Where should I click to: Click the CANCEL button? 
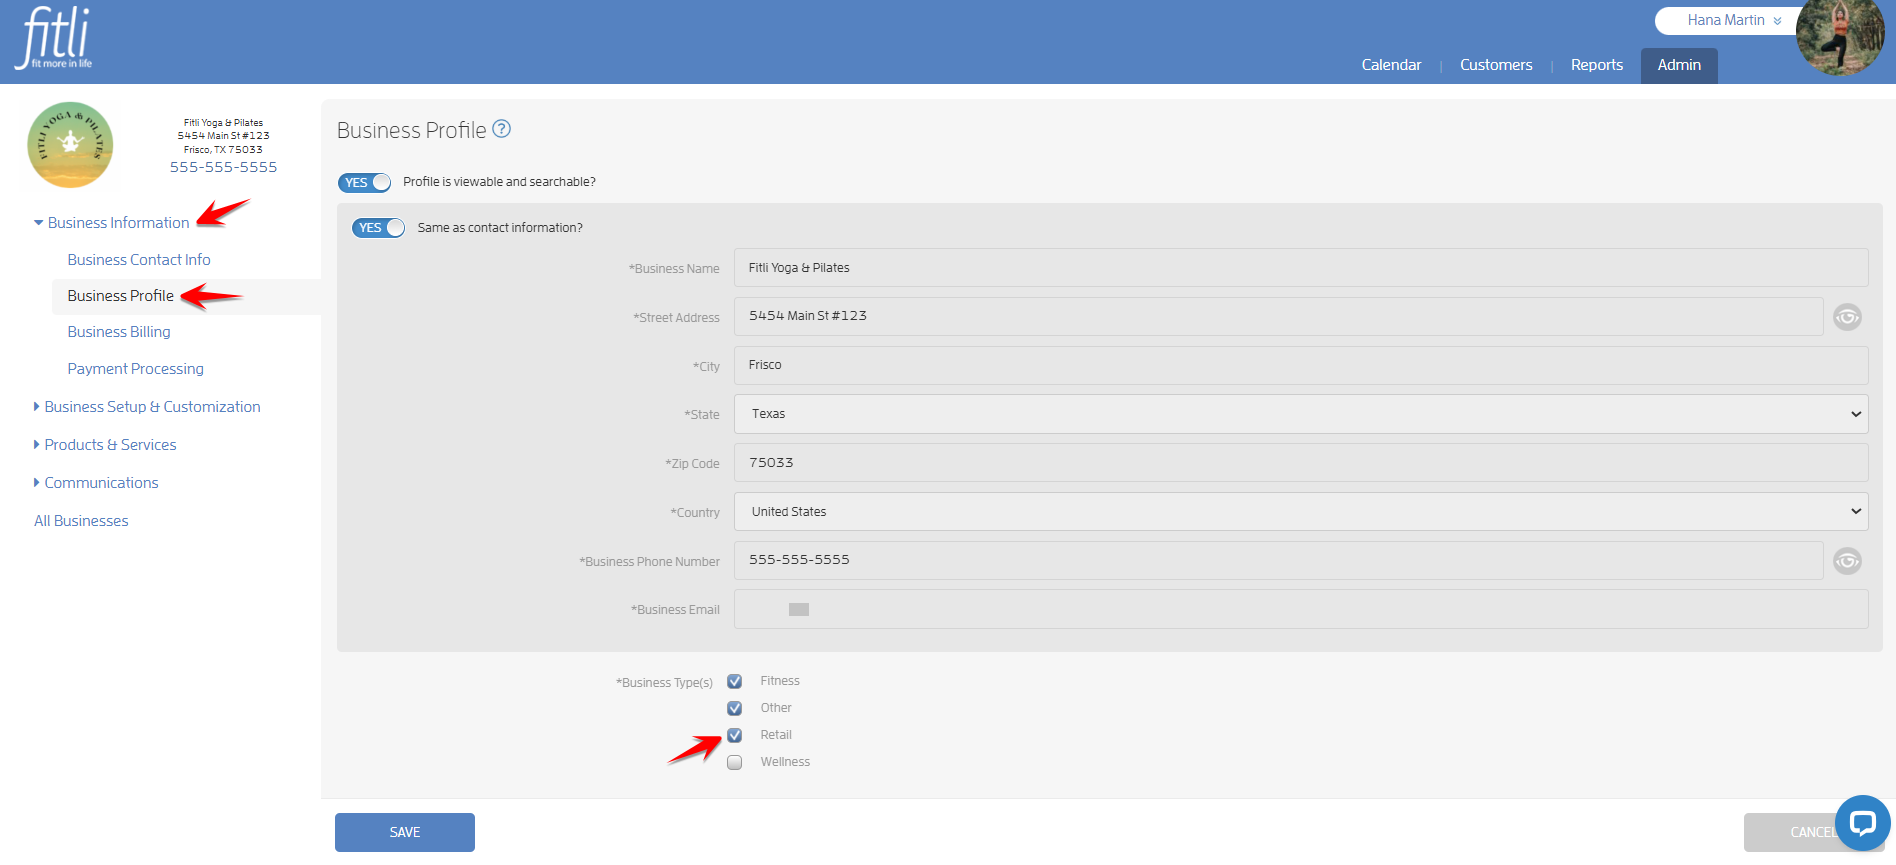coord(1814,832)
